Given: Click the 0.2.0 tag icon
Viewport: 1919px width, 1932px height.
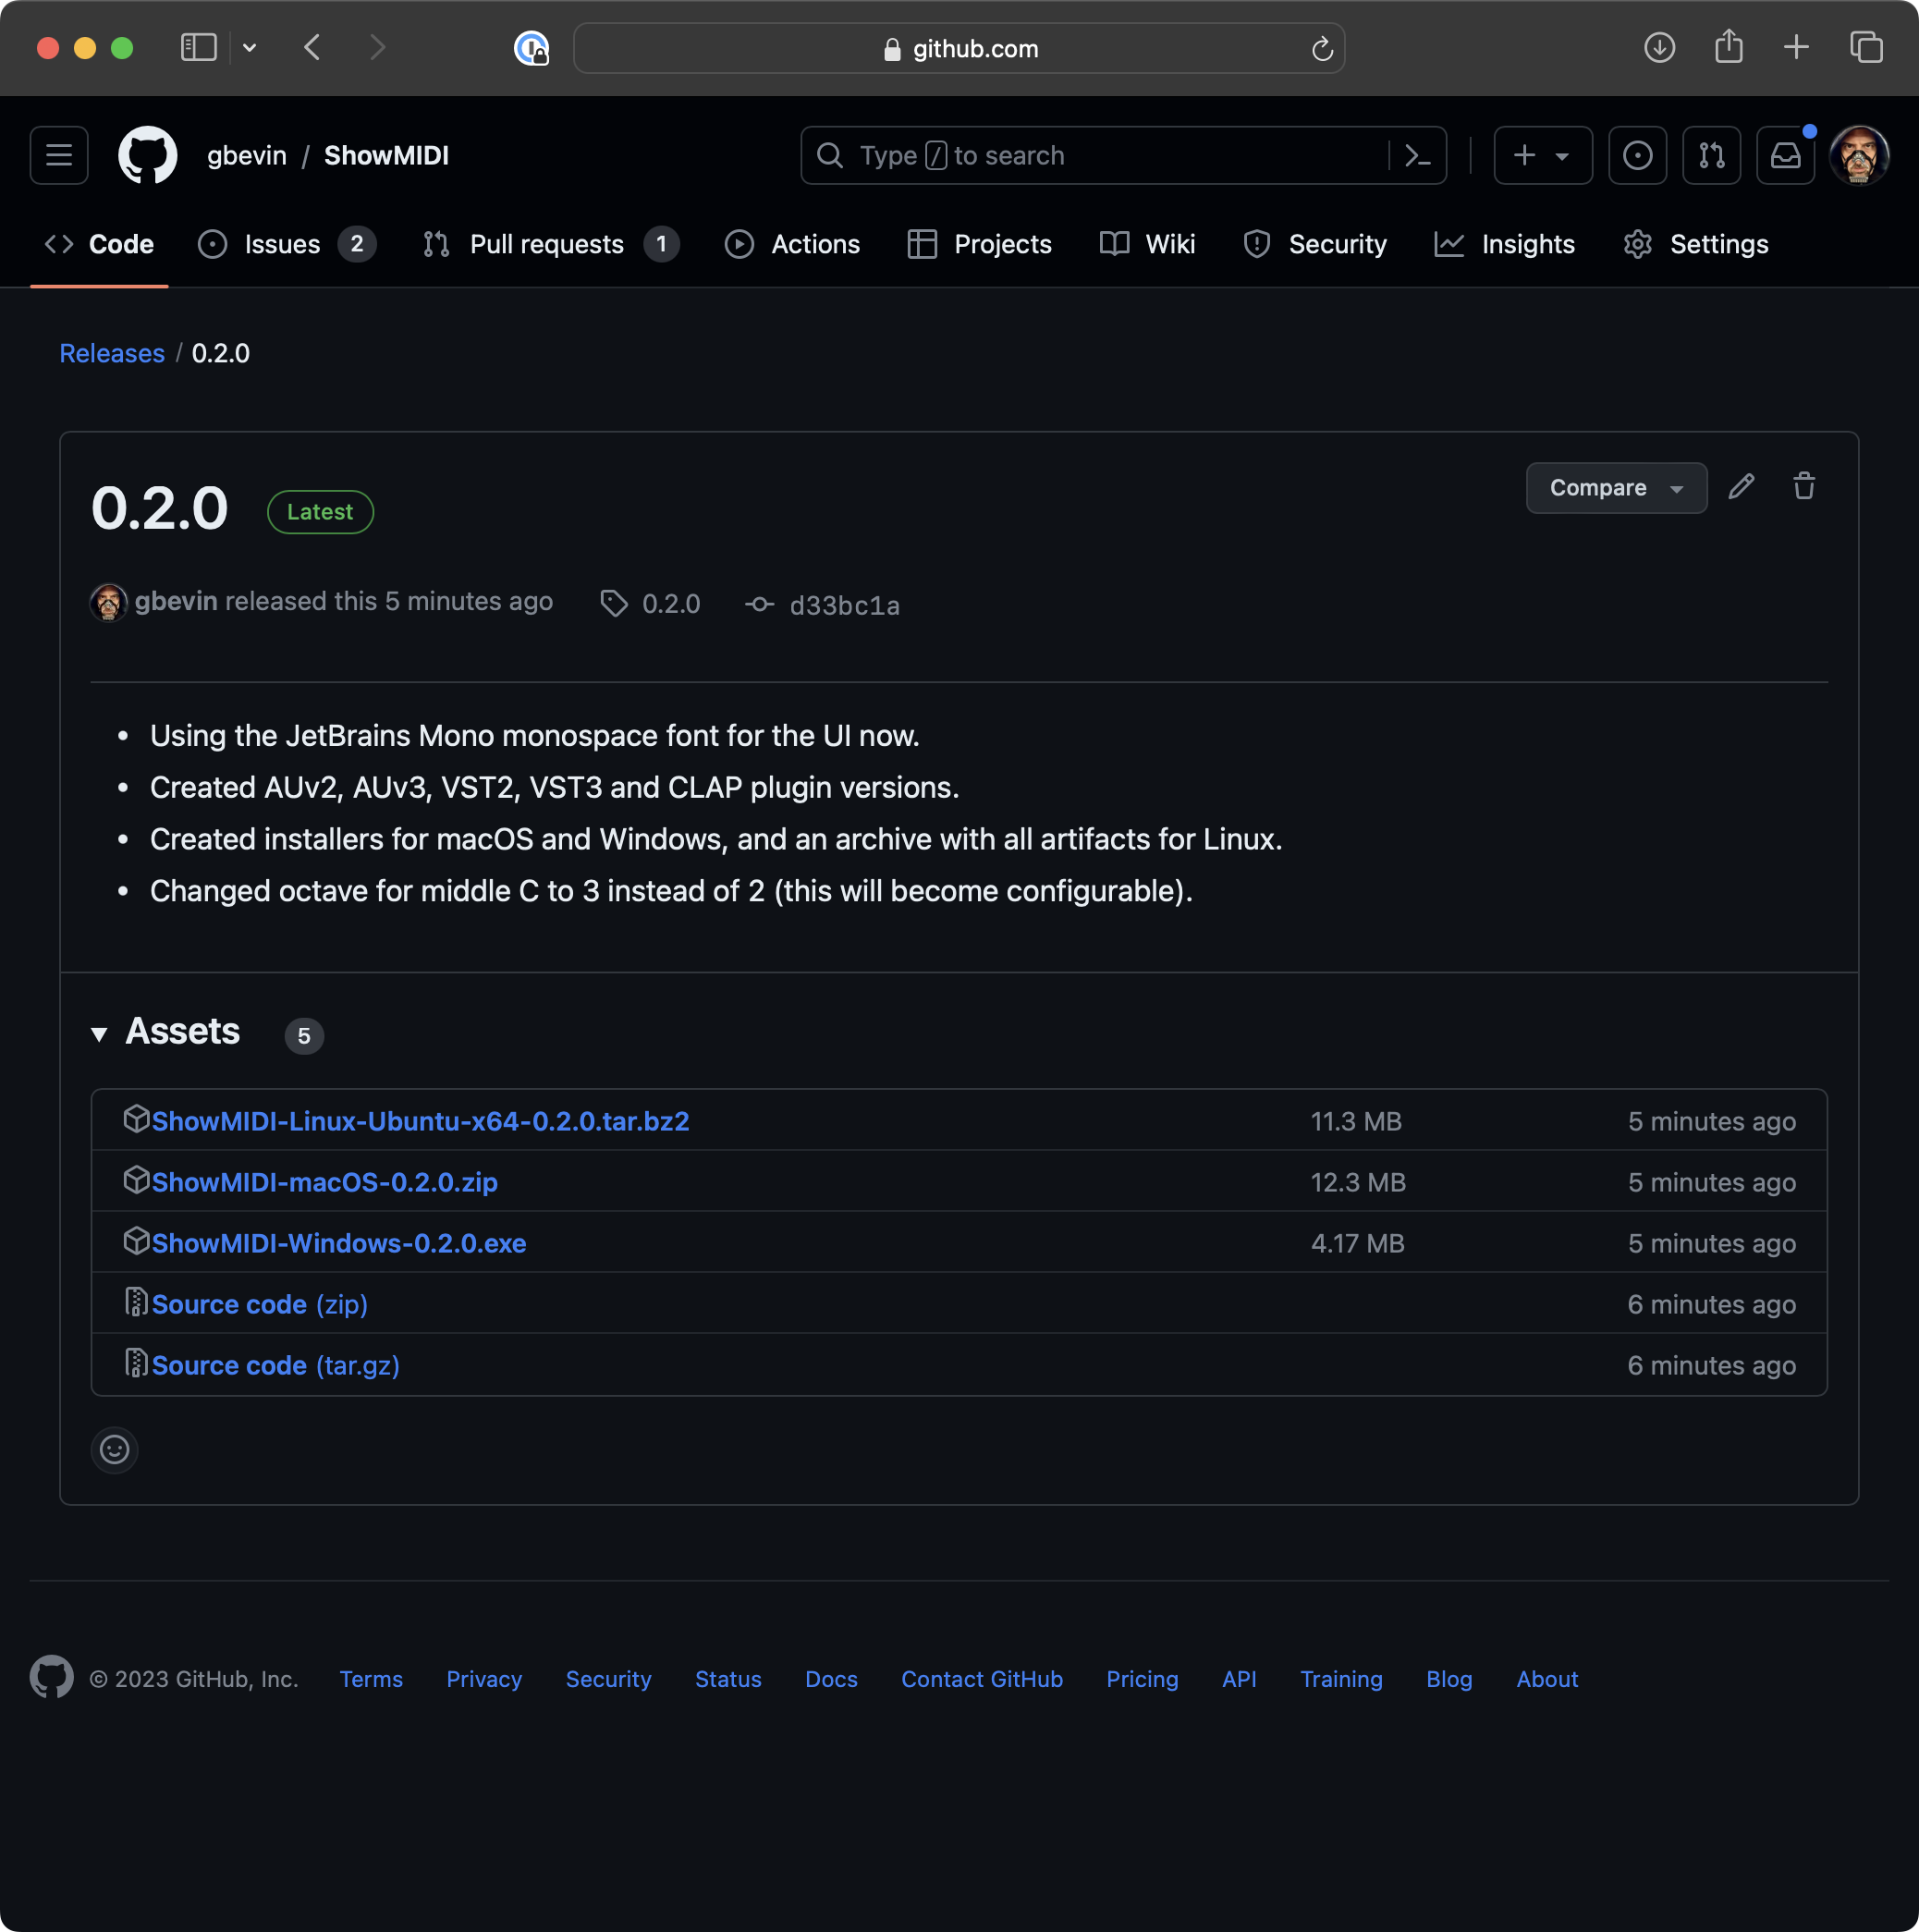Looking at the screenshot, I should pyautogui.click(x=614, y=603).
